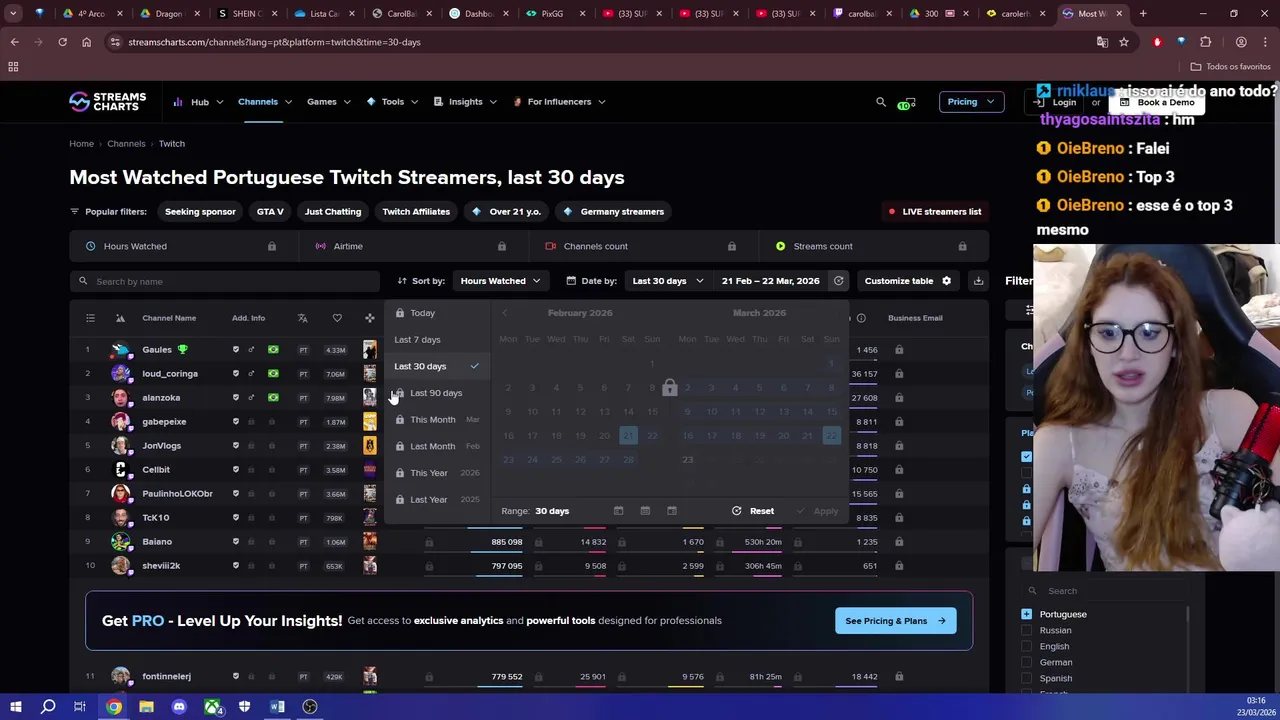Click the refresh icon beside the date range

[839, 281]
